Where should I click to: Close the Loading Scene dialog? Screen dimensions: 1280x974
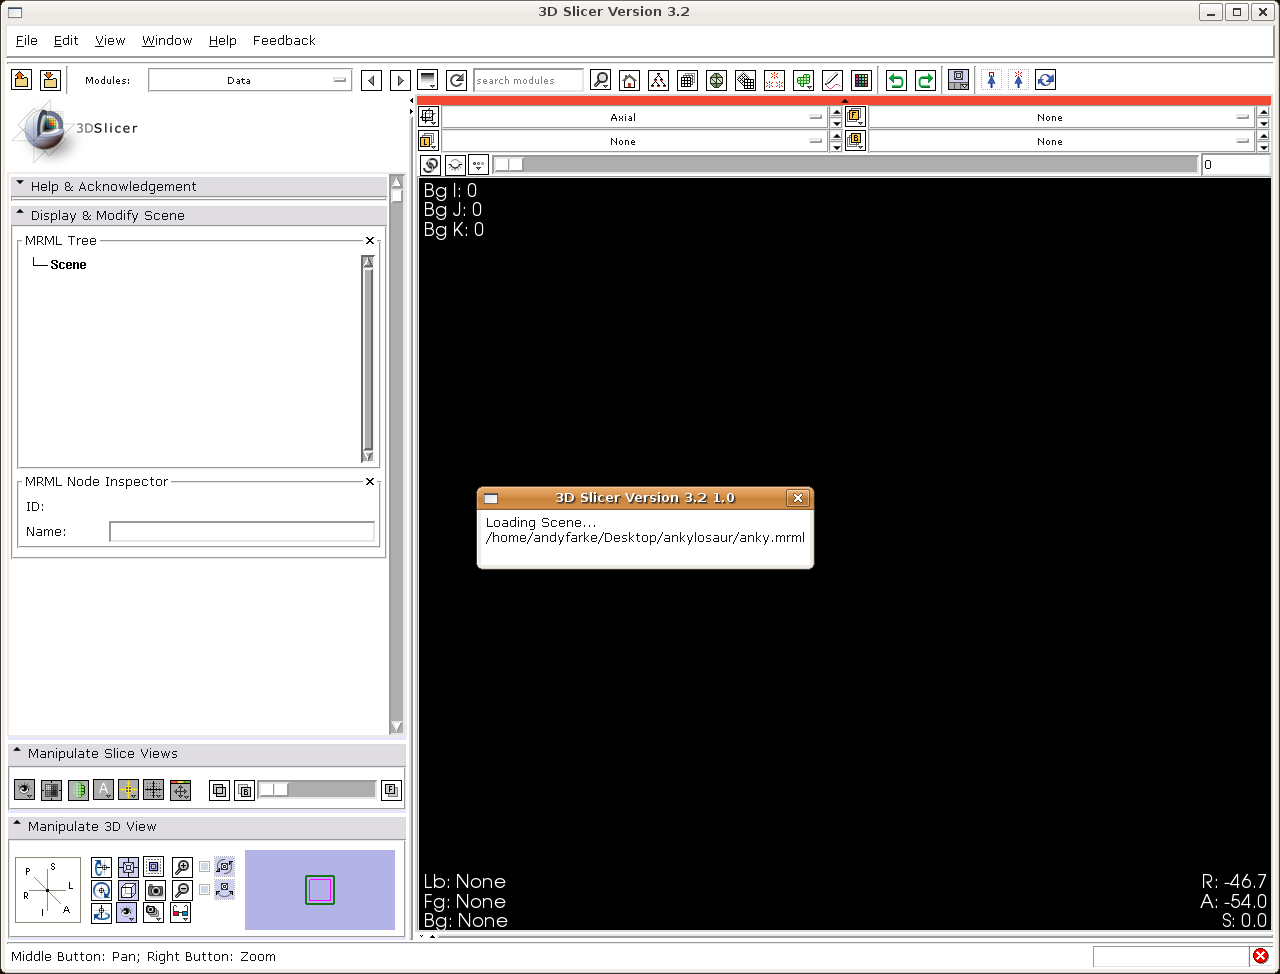click(797, 498)
